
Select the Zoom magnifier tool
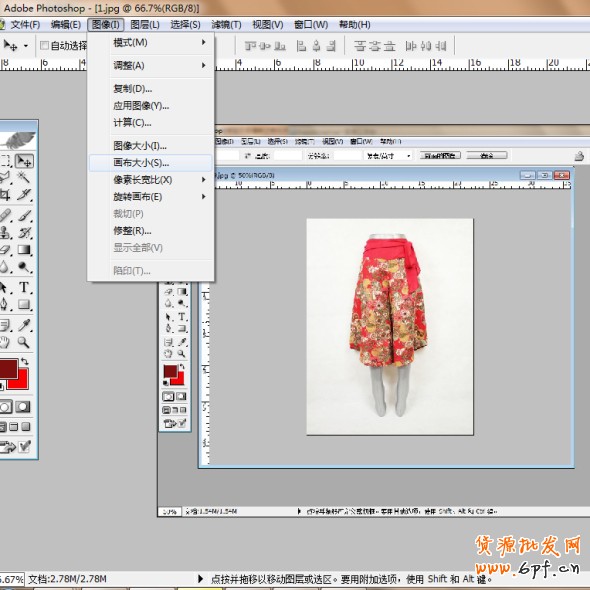[23, 342]
